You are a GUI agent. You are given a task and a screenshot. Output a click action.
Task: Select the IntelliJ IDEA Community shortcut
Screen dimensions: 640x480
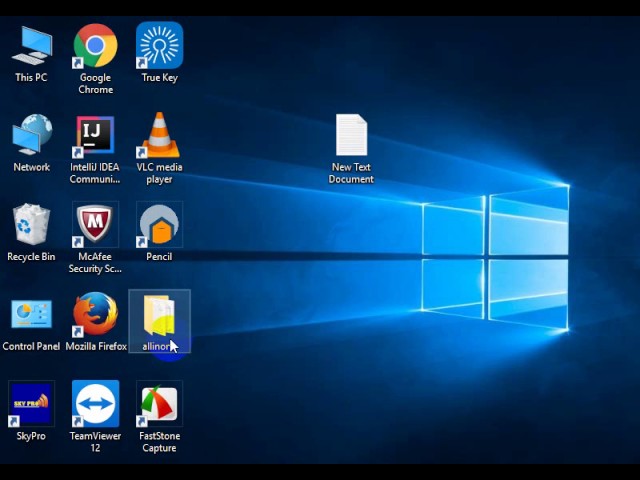pos(95,136)
